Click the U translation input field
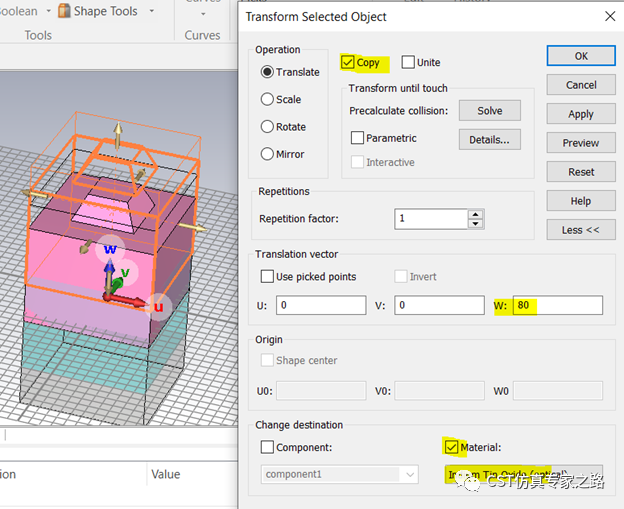Viewport: 624px width, 509px height. tap(321, 305)
